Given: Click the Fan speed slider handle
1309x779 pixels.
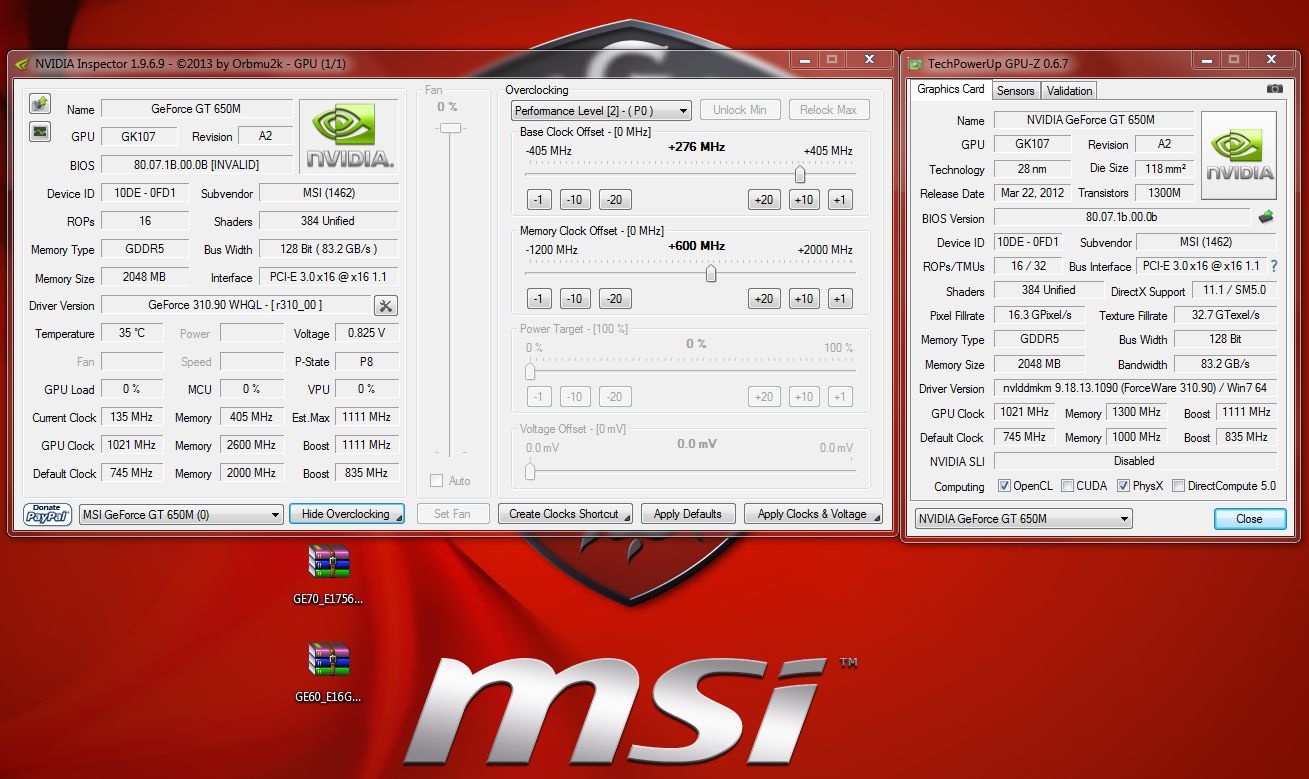Looking at the screenshot, I should [x=451, y=128].
